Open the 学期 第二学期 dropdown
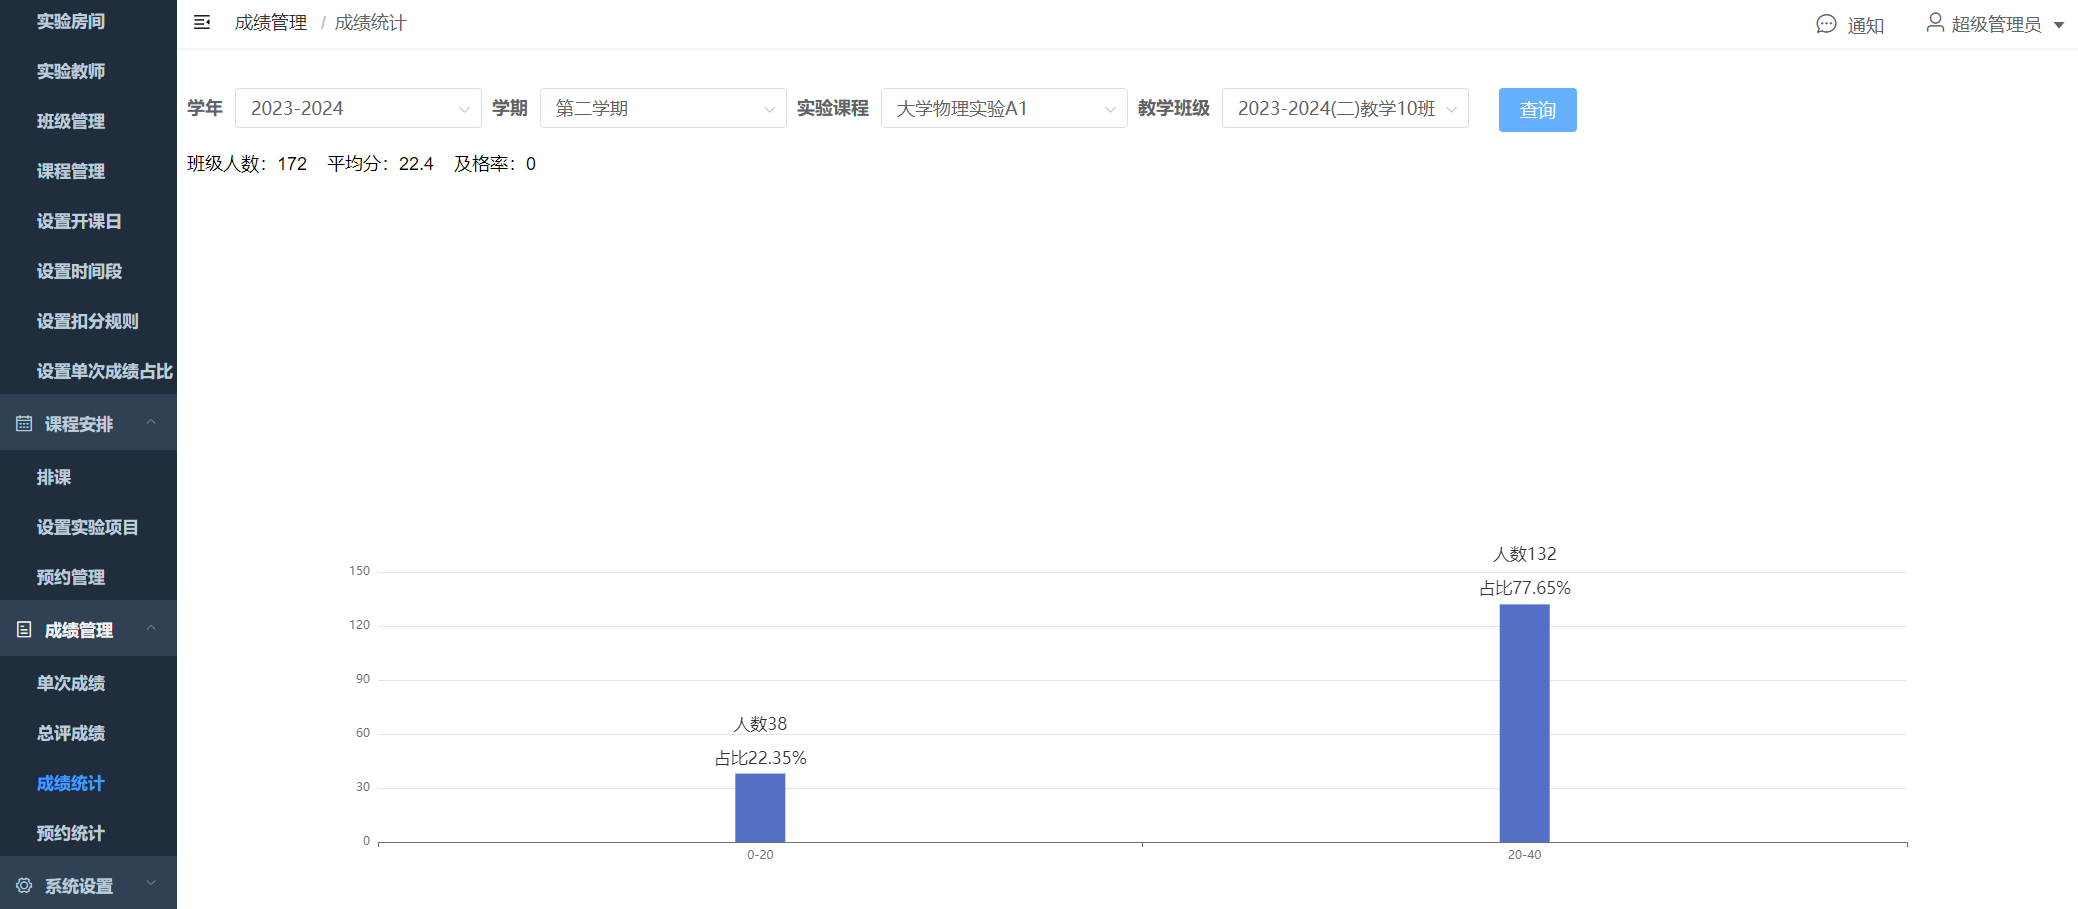2078x909 pixels. click(663, 108)
